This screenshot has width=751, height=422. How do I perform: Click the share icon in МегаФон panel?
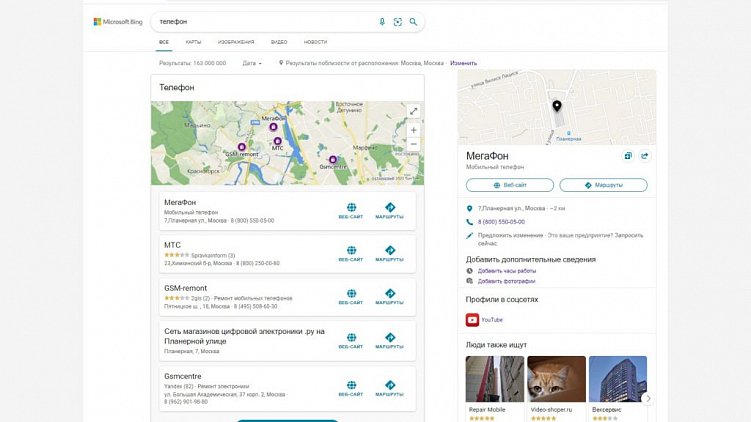[645, 156]
